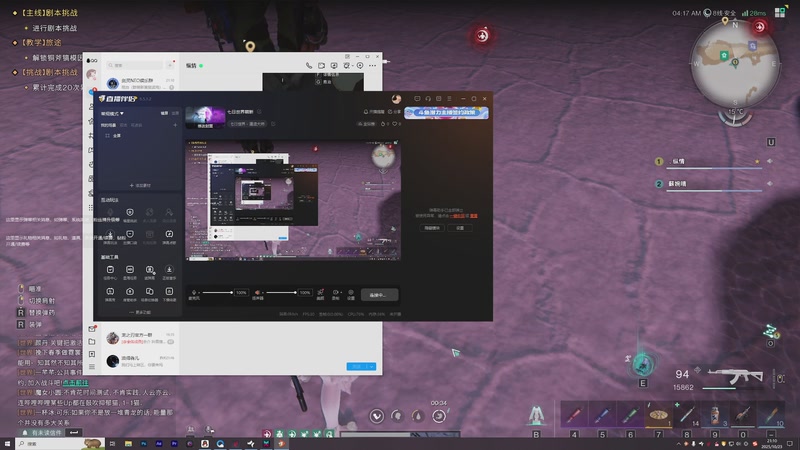Open Photoshop from the taskbar
This screenshot has width=800, height=450.
[x=143, y=444]
